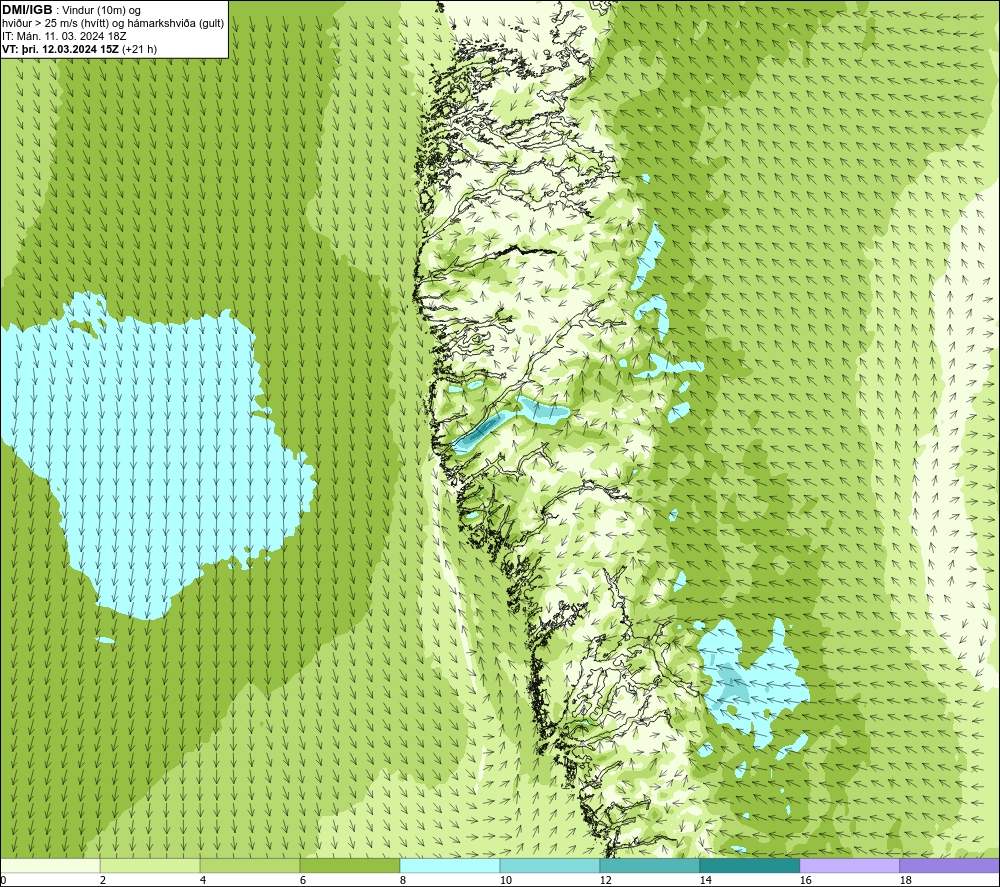Click the 14–16 m/s dark teal legend swatch

tap(750, 865)
